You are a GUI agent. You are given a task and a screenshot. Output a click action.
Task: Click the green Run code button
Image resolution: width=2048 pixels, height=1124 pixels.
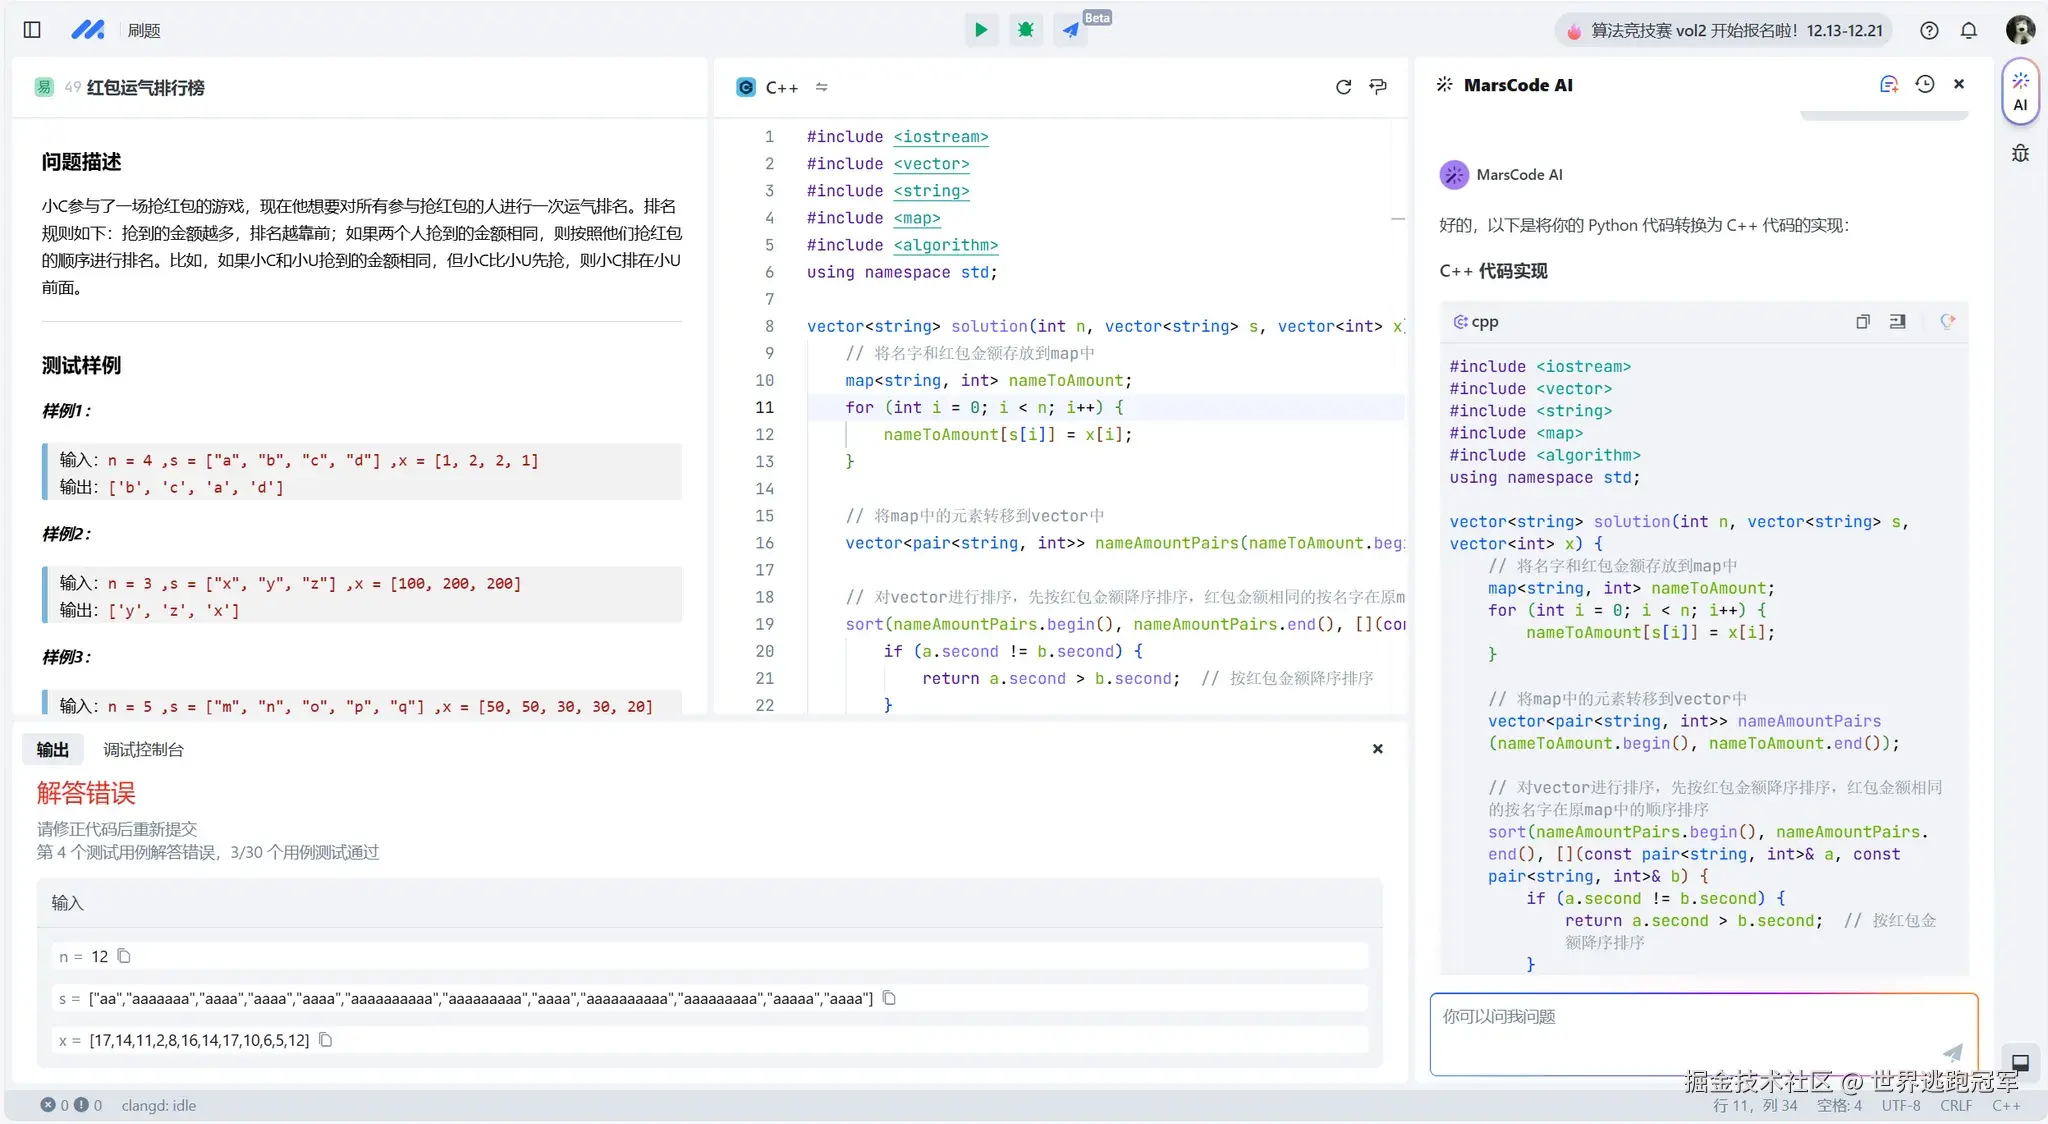[x=981, y=30]
